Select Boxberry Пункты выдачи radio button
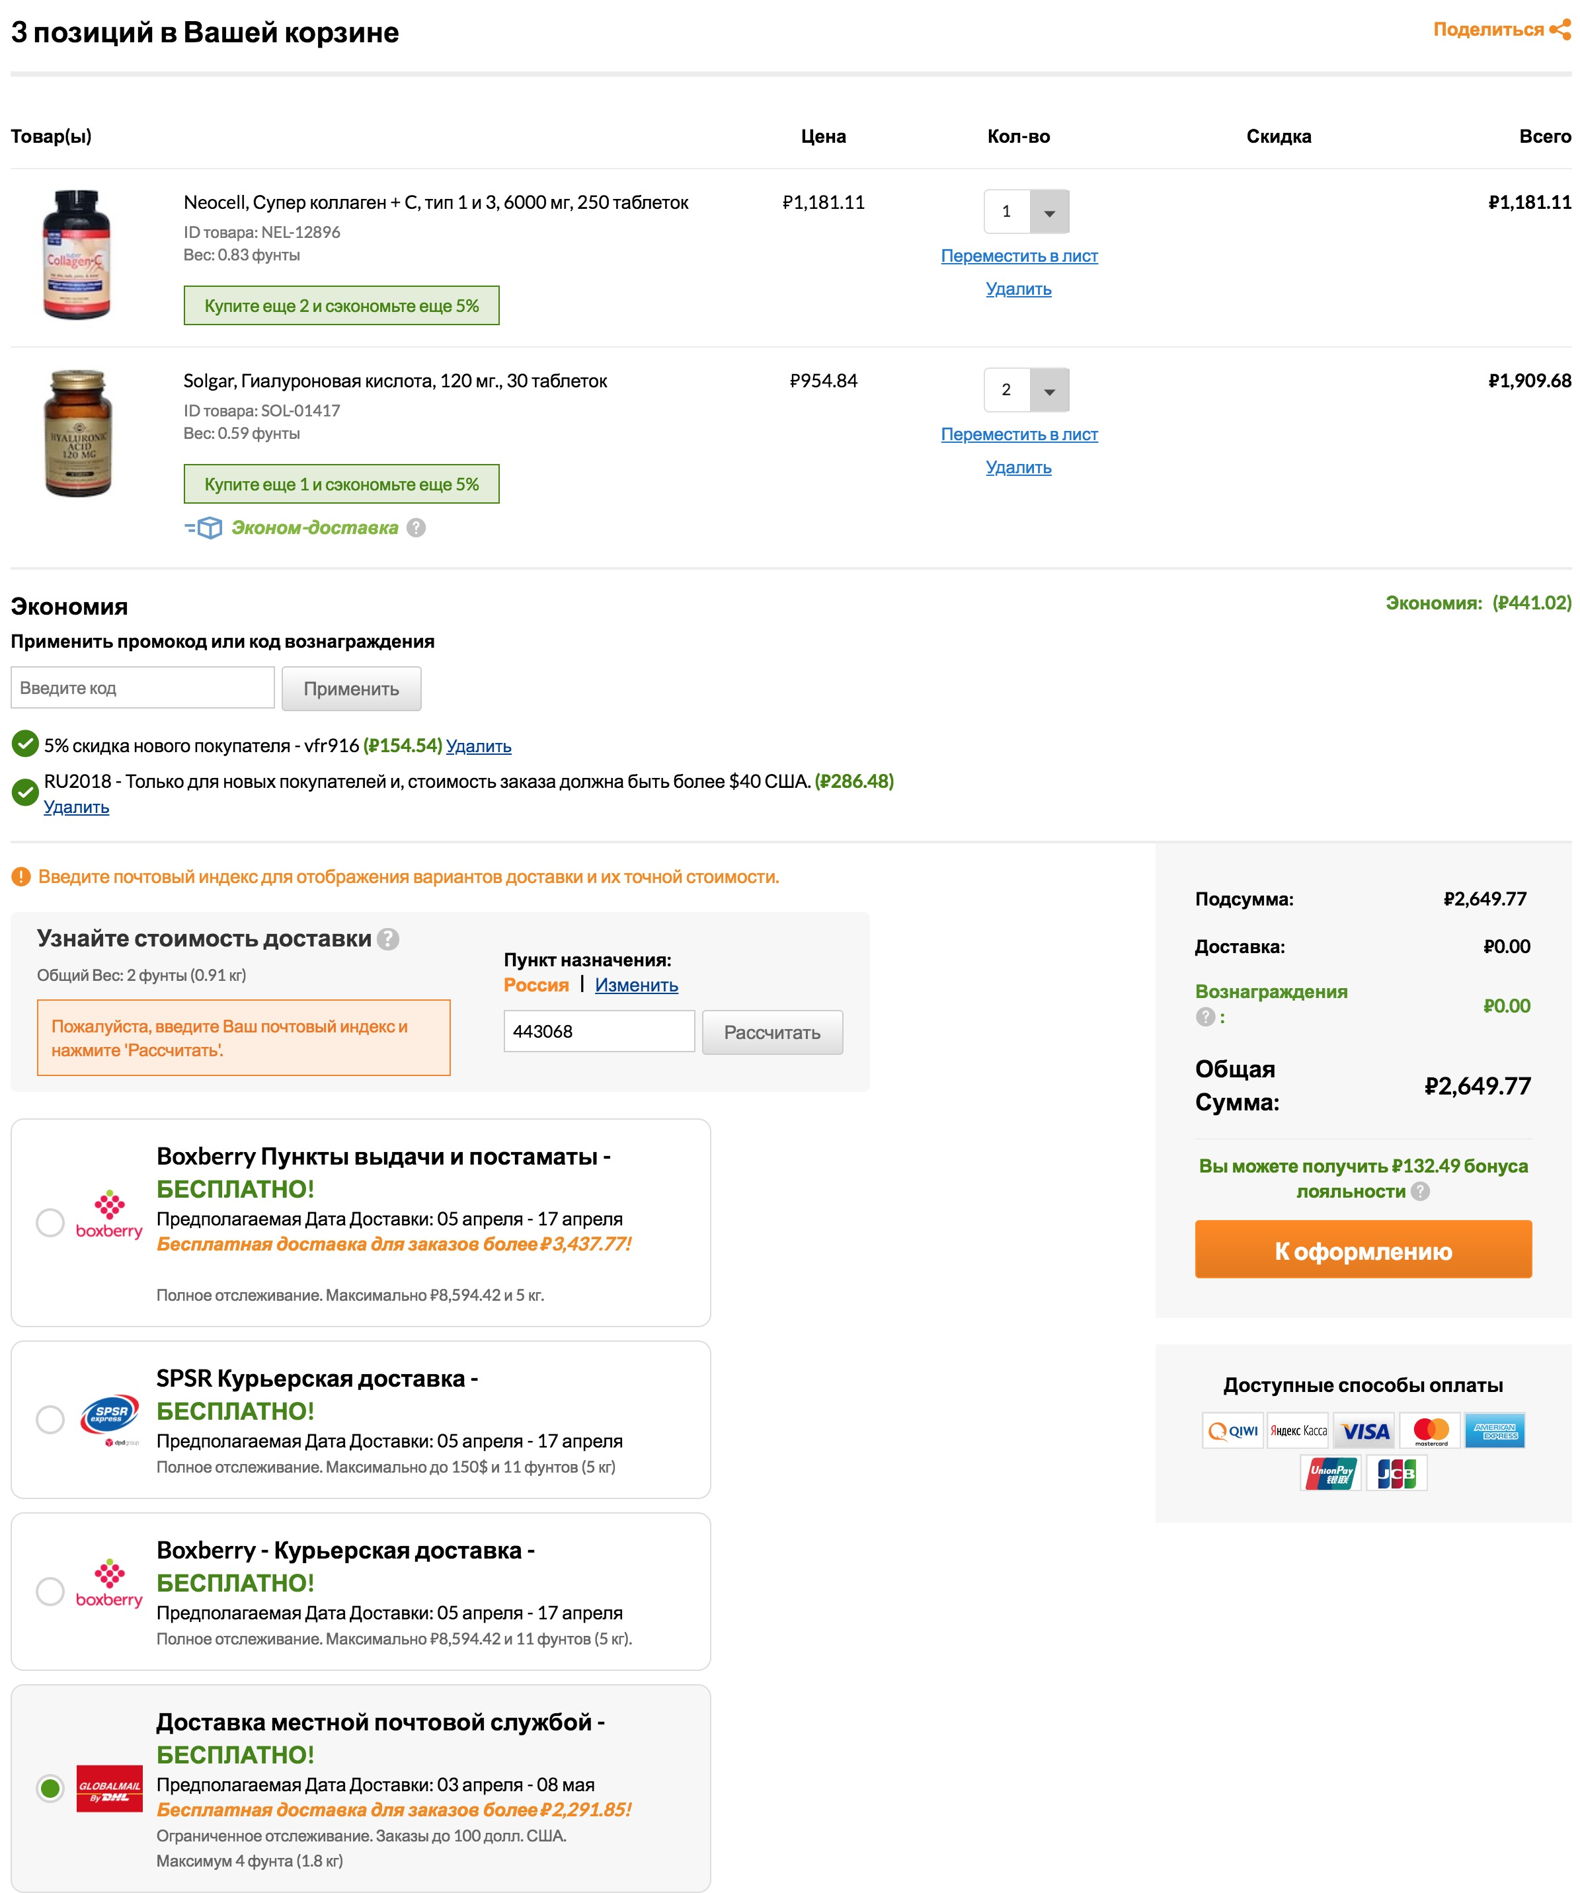 tap(50, 1222)
